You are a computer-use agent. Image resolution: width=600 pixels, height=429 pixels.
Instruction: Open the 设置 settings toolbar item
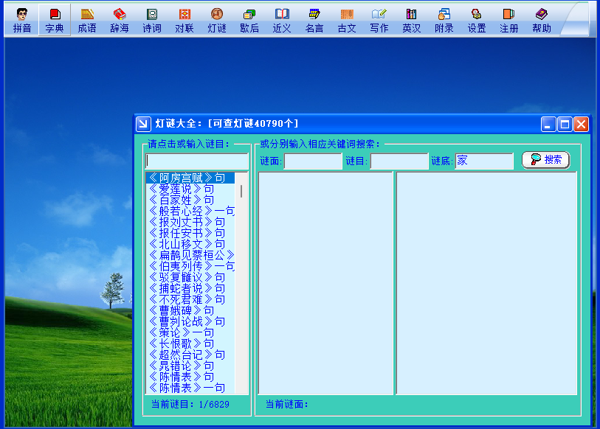pyautogui.click(x=477, y=20)
